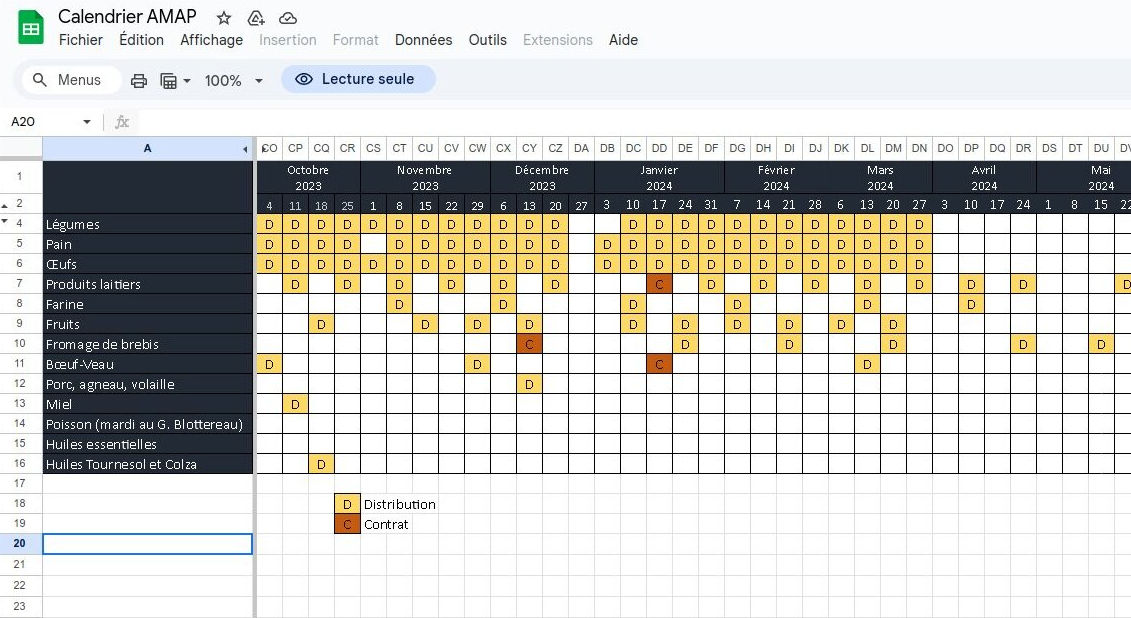This screenshot has height=618, width=1131.
Task: Click the fx formula icon
Action: (x=122, y=121)
